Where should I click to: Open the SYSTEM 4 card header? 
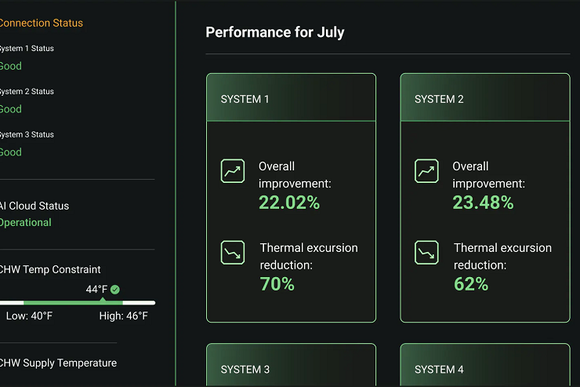click(485, 366)
